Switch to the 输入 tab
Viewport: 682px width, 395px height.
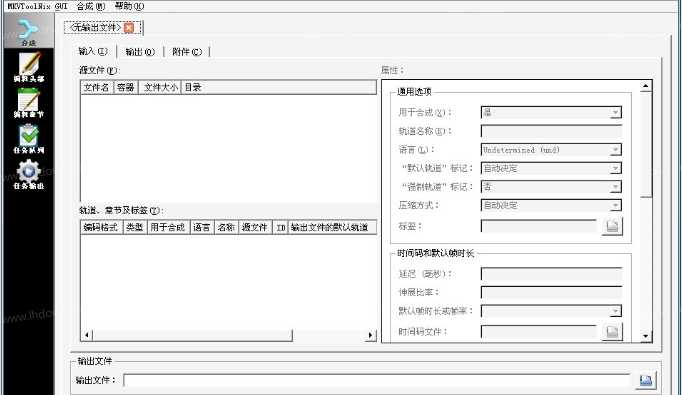[x=93, y=51]
